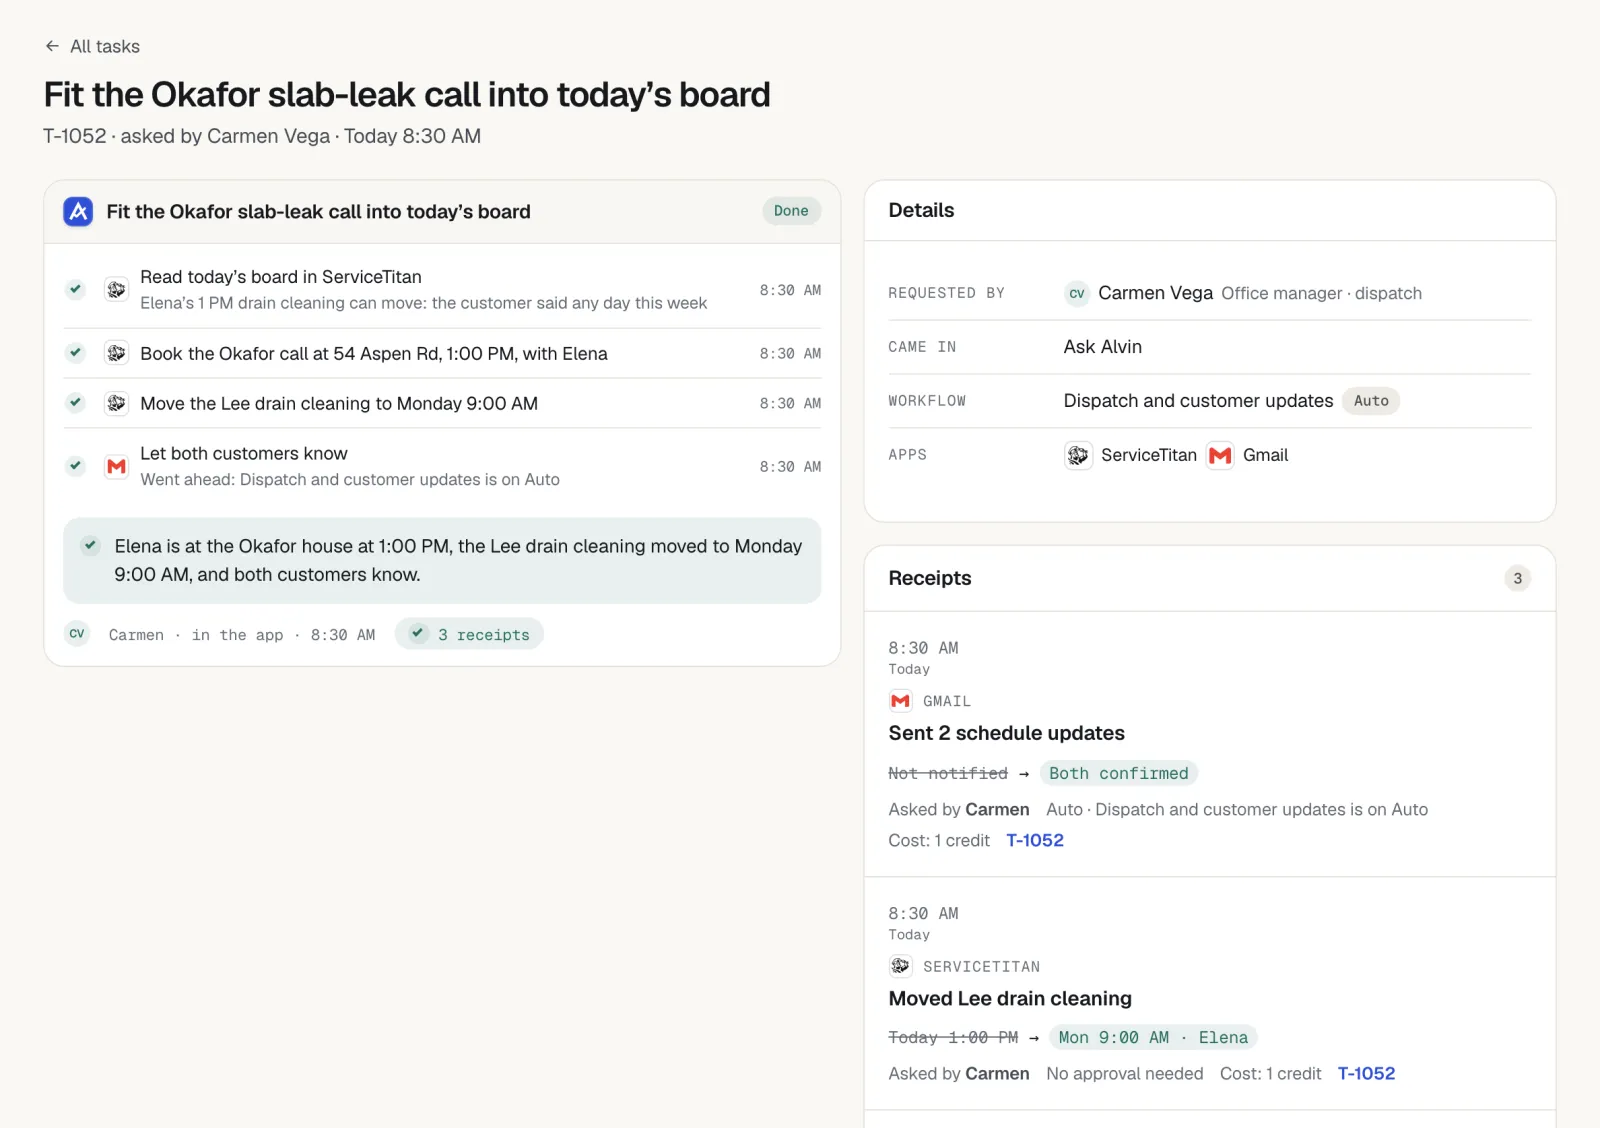The image size is (1600, 1128).
Task: Click Gmail icon on Let both customers know step
Action: click(116, 466)
